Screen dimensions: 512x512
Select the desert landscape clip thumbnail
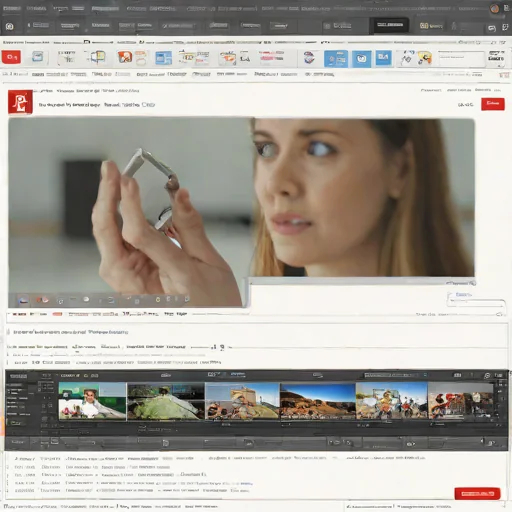pyautogui.click(x=318, y=401)
